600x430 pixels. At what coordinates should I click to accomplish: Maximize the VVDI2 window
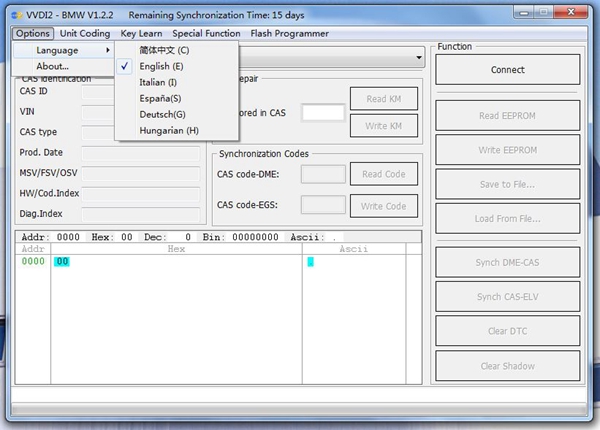543,13
